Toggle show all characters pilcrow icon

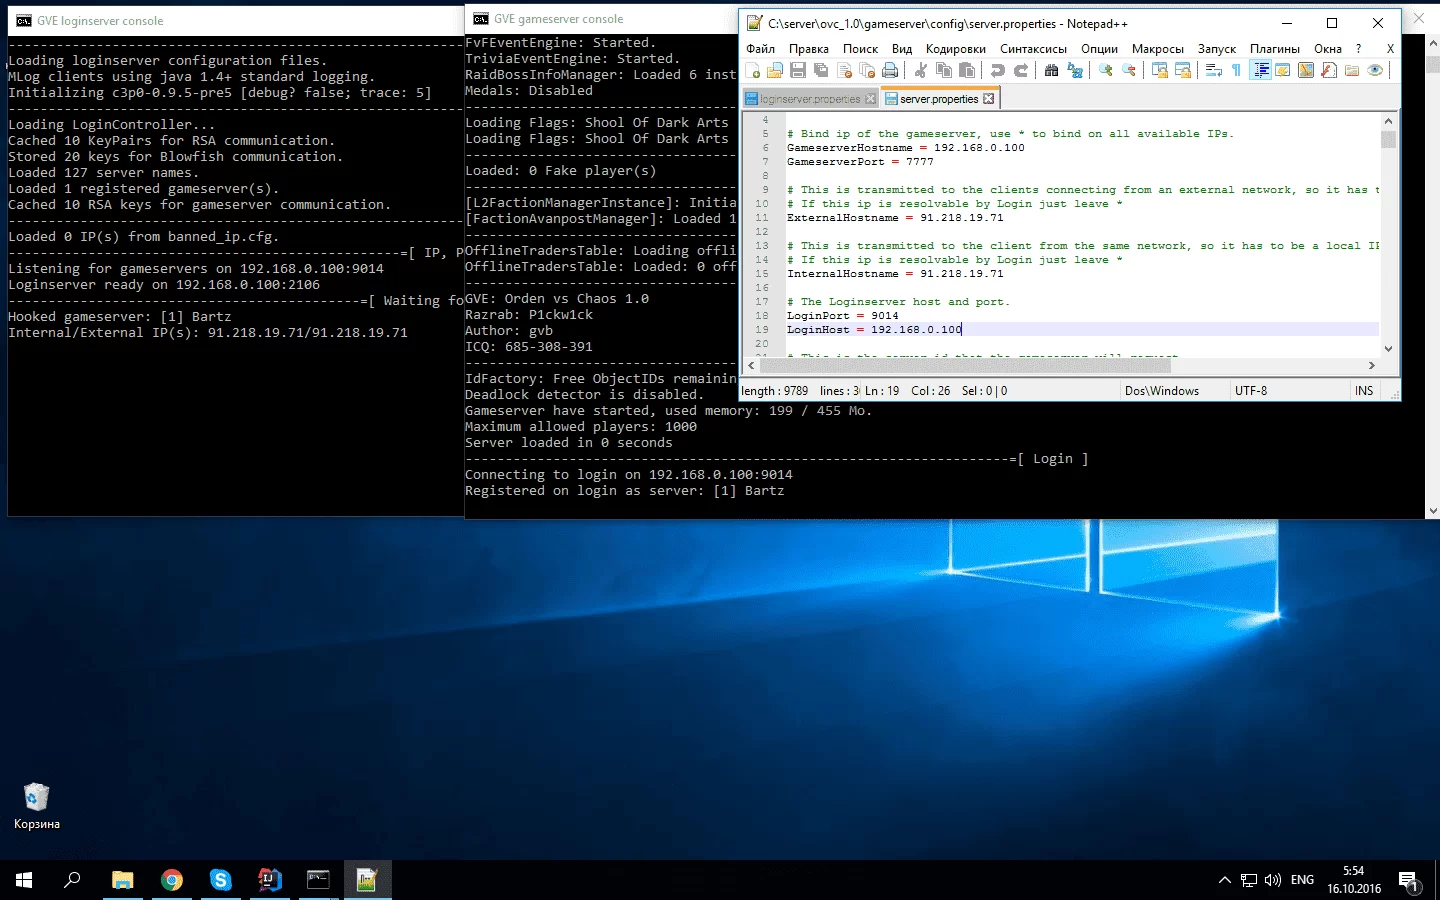[x=1236, y=70]
